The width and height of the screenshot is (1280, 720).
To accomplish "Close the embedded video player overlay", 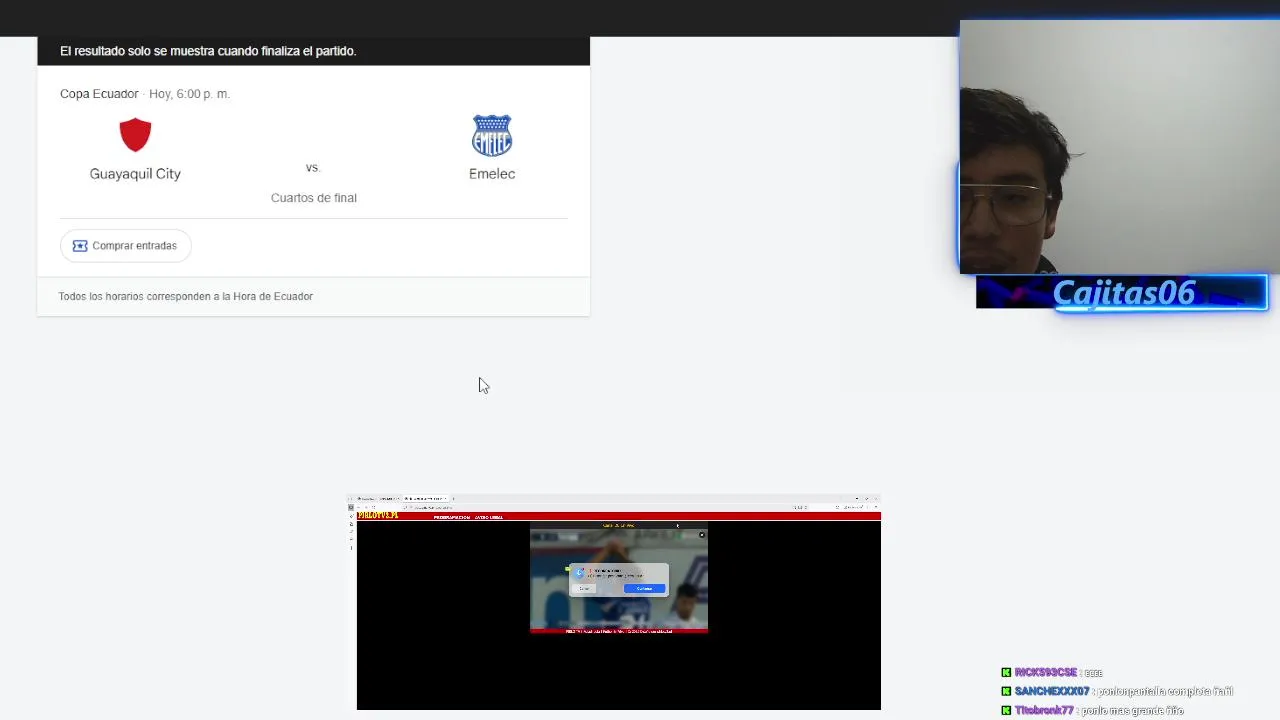I will pos(701,535).
